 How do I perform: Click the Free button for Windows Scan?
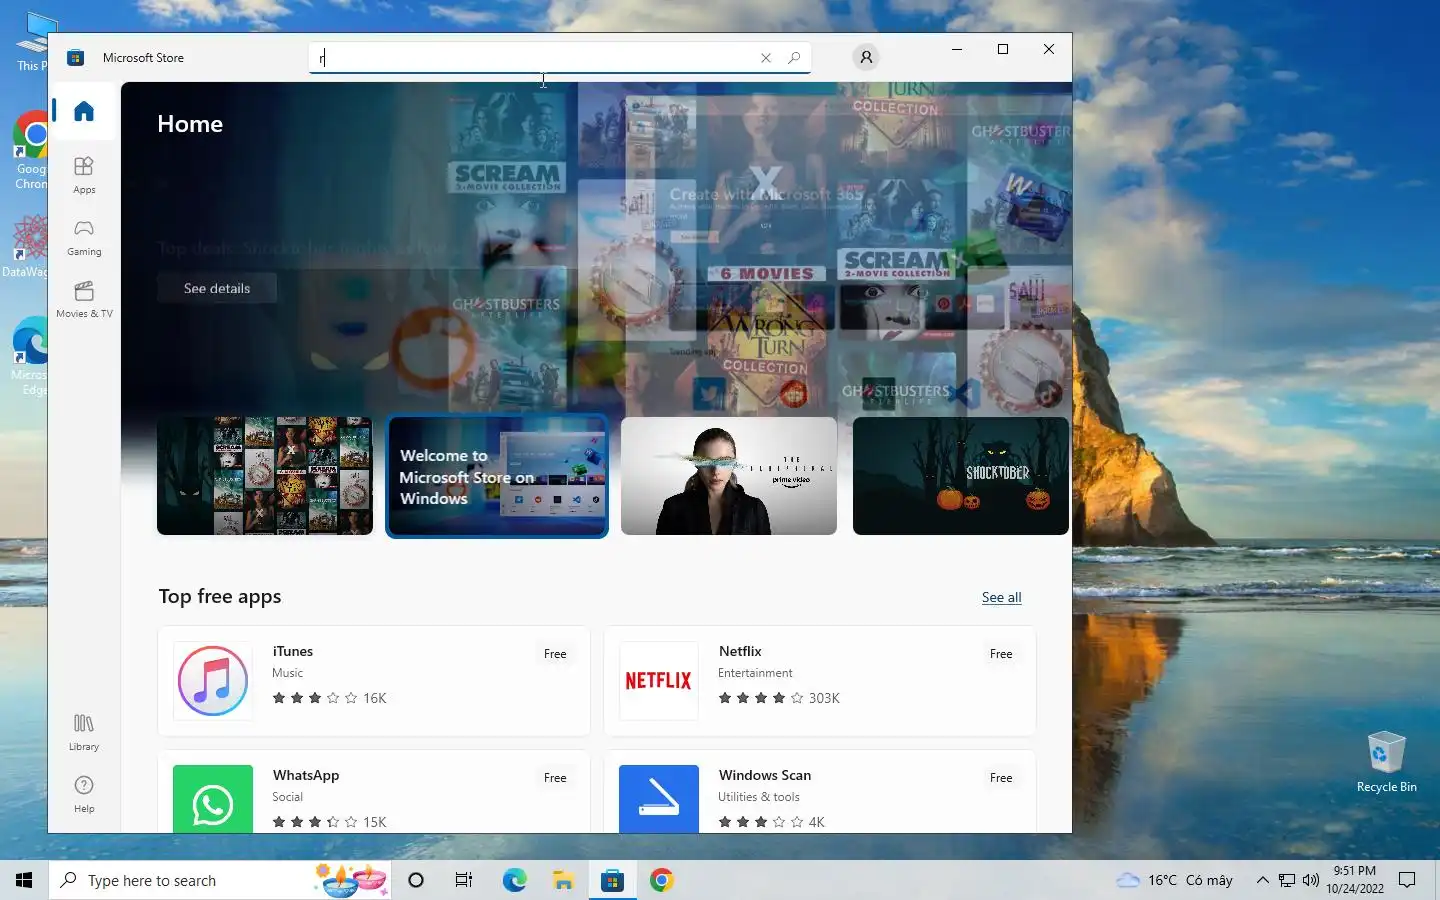click(1001, 778)
